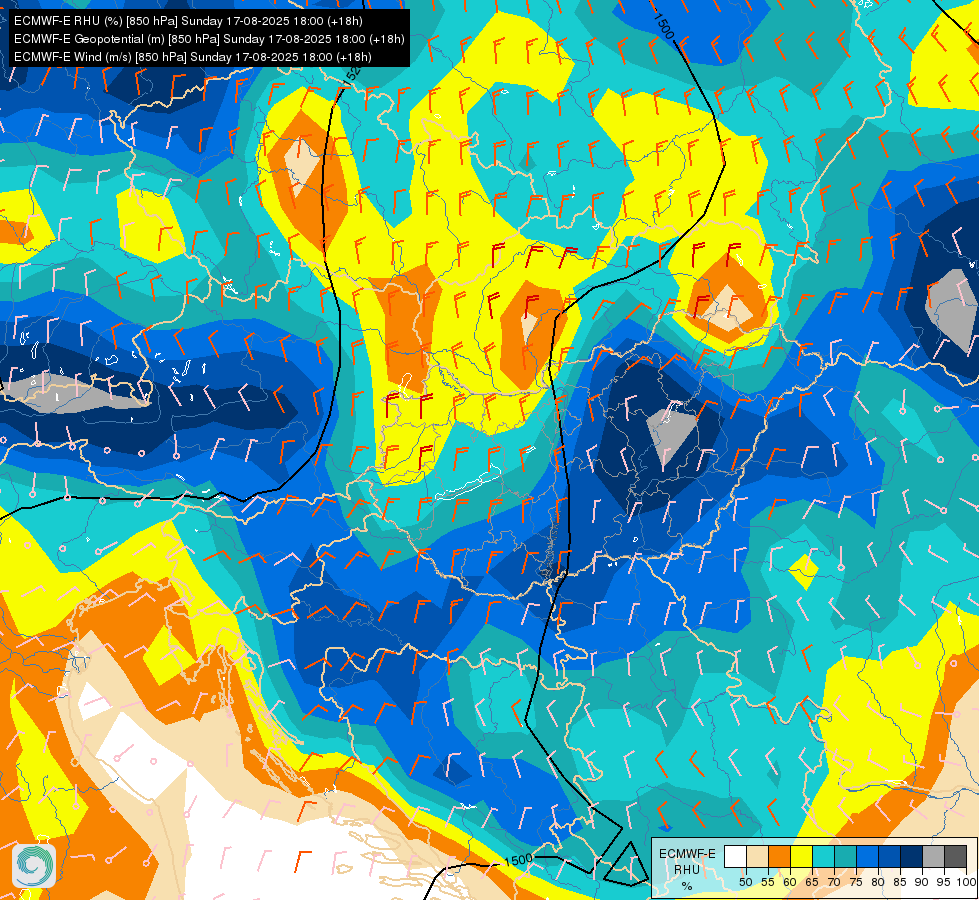
Task: Select the ECMWF-E RHU (%) header line
Action: tap(189, 21)
